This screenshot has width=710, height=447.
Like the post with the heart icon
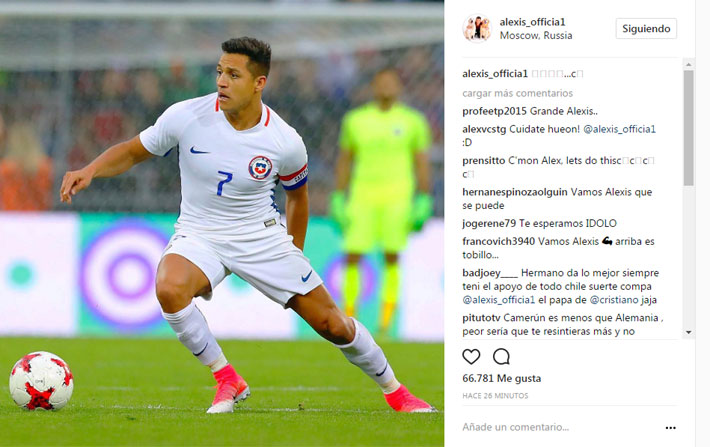[471, 357]
